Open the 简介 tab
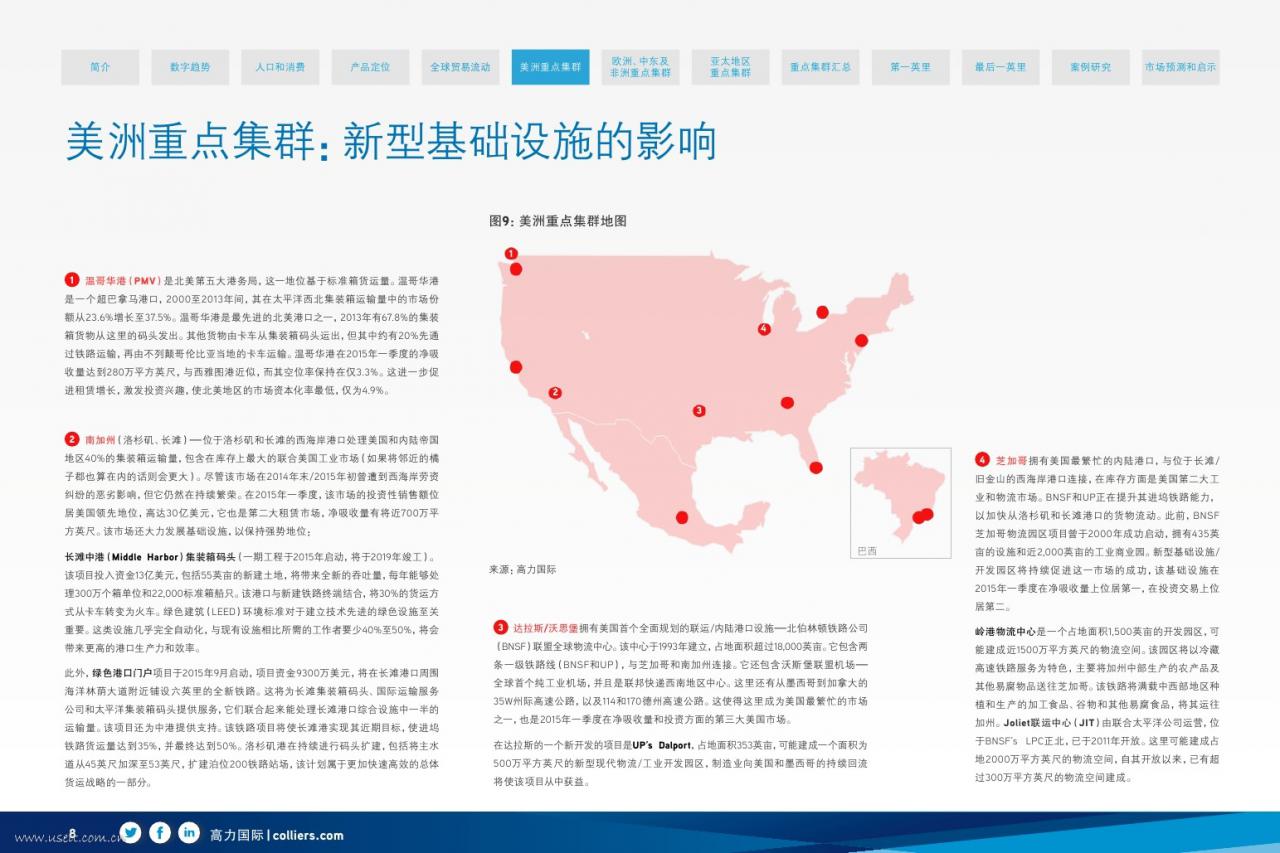The width and height of the screenshot is (1280, 853). click(100, 67)
